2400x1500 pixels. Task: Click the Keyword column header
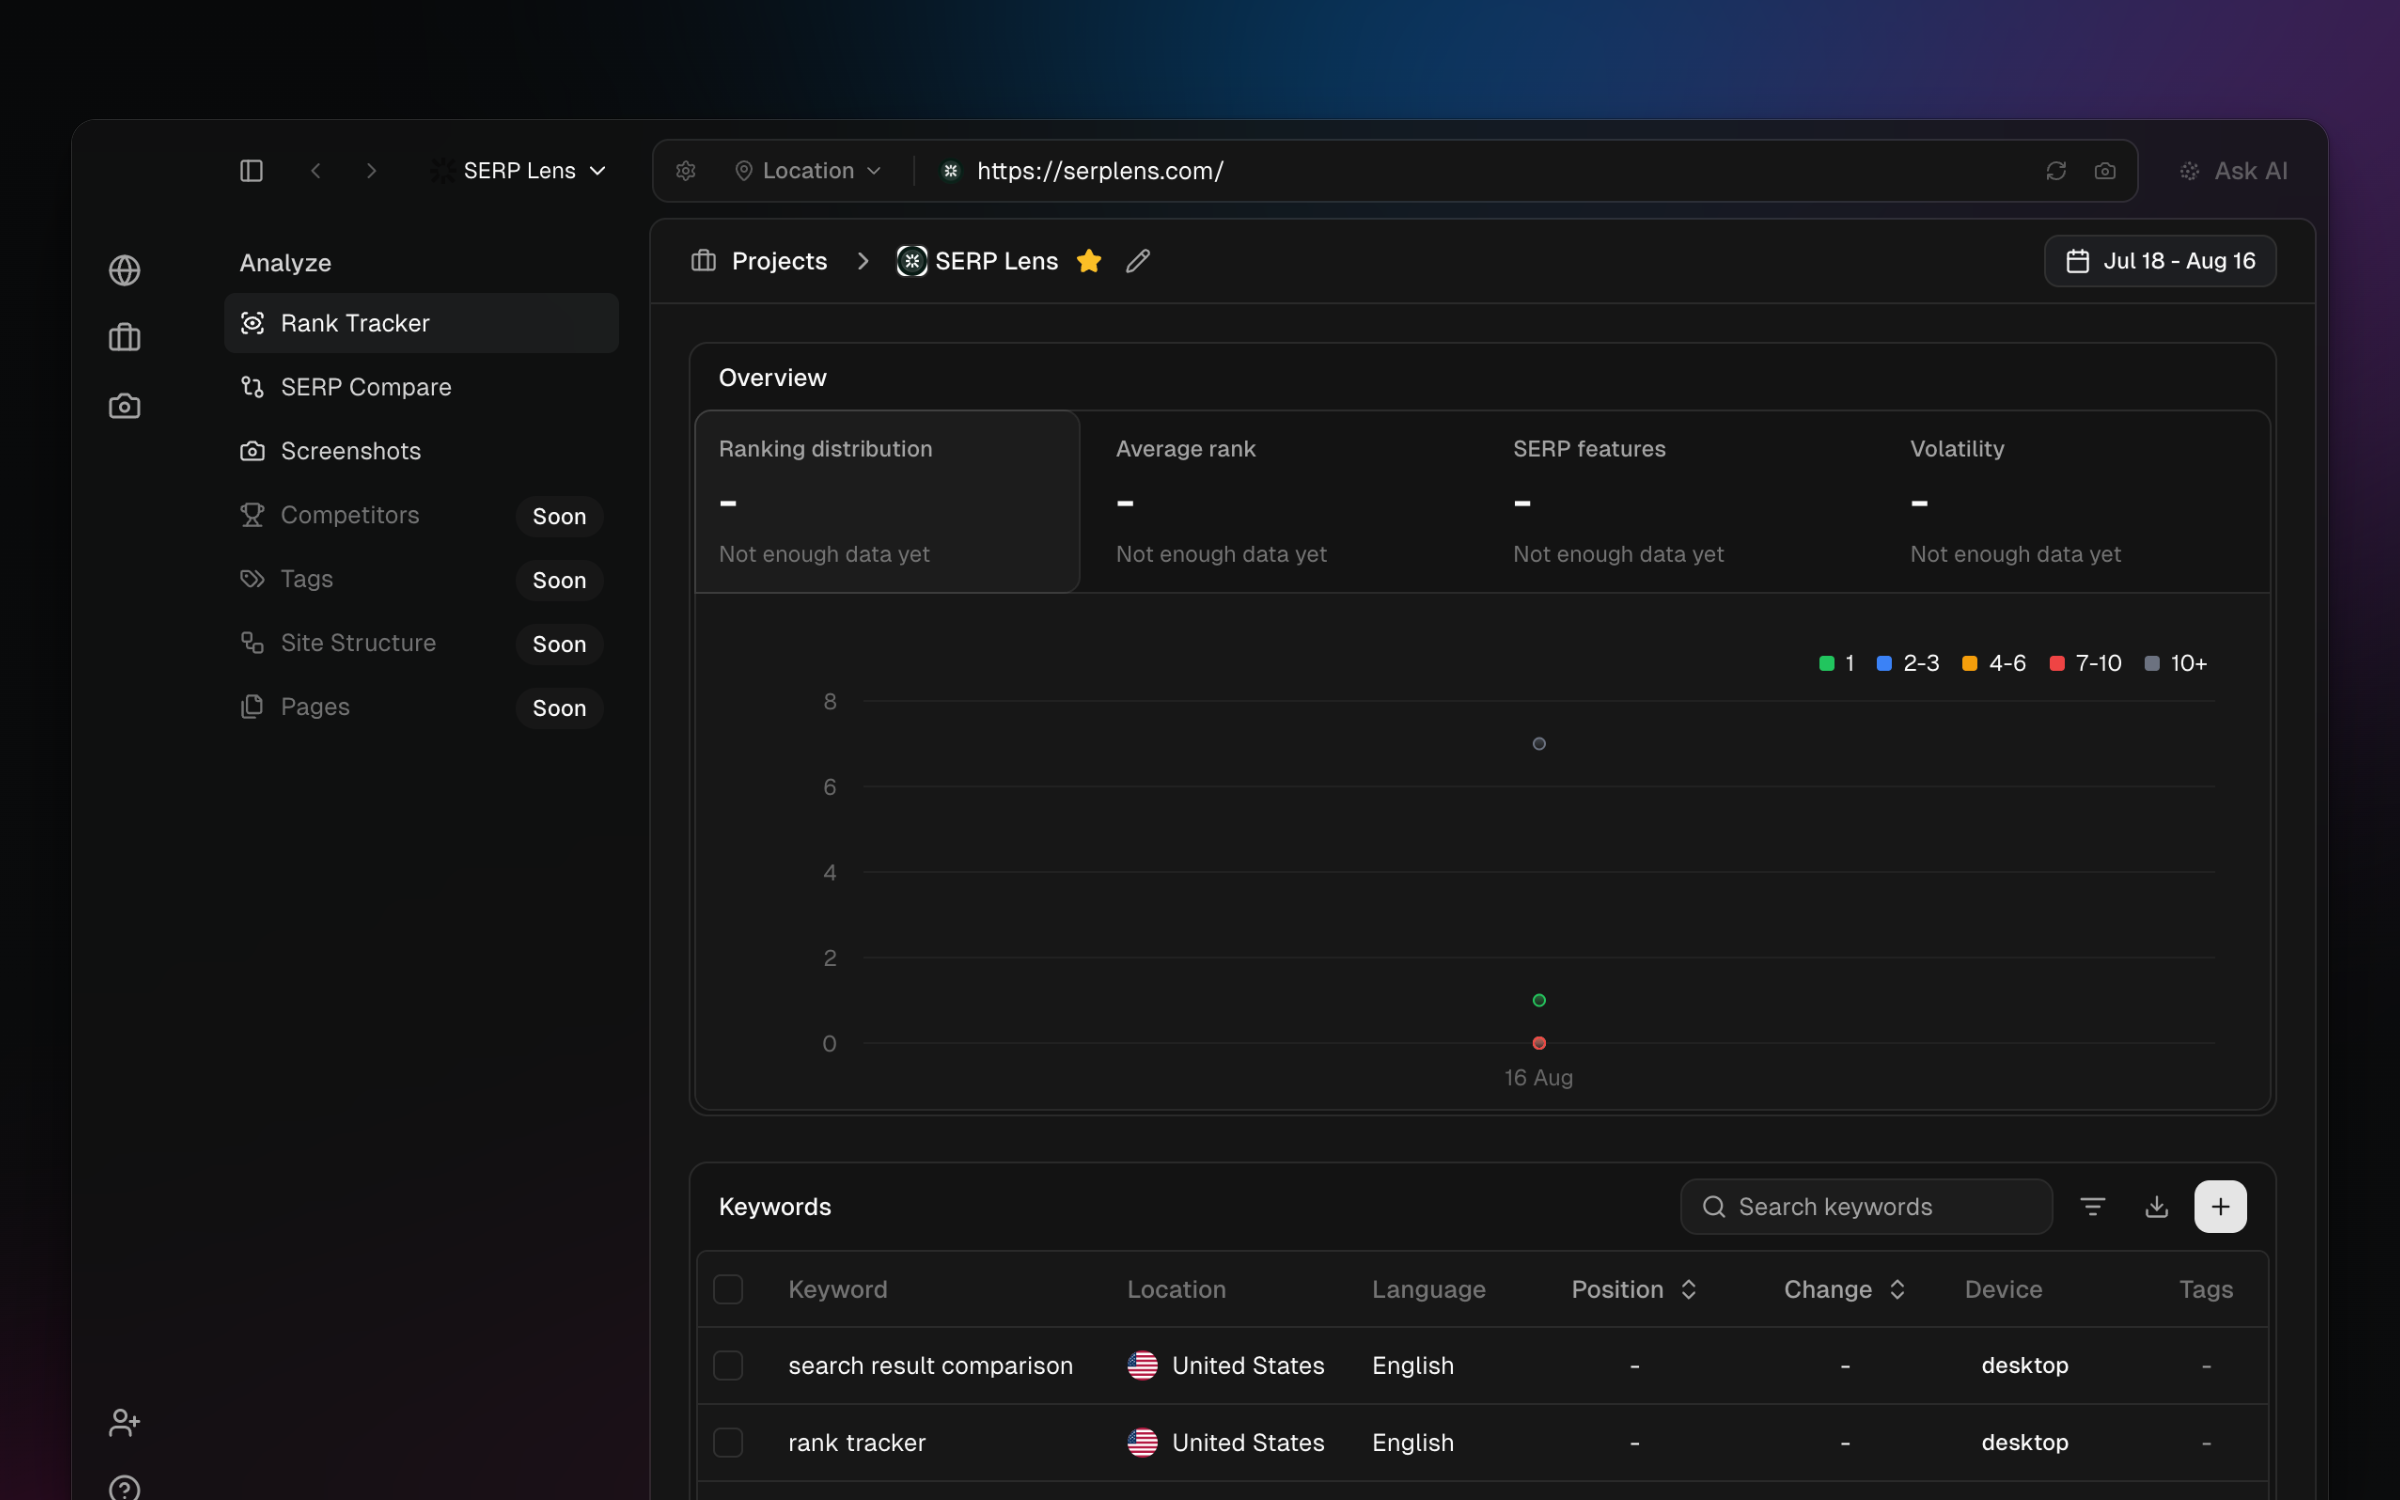coord(837,1289)
